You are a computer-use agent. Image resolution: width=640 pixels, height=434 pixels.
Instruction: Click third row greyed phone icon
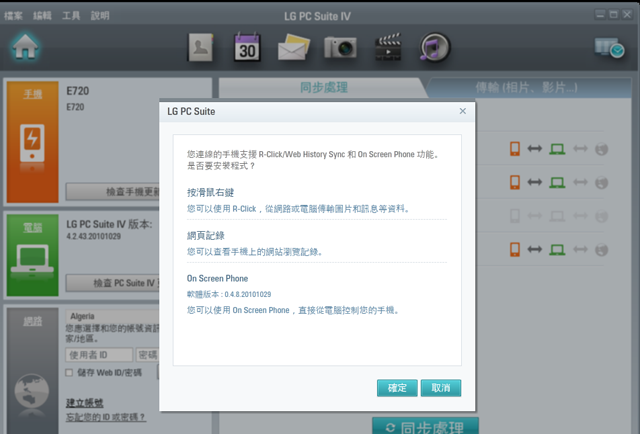point(515,216)
